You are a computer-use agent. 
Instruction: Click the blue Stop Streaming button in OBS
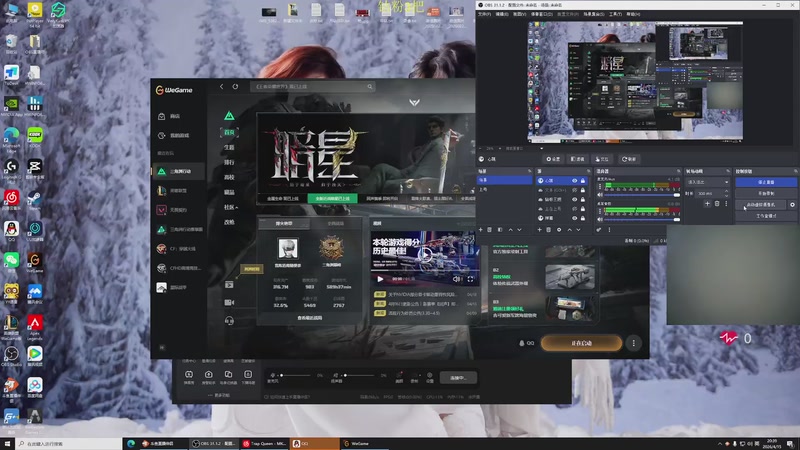click(766, 182)
